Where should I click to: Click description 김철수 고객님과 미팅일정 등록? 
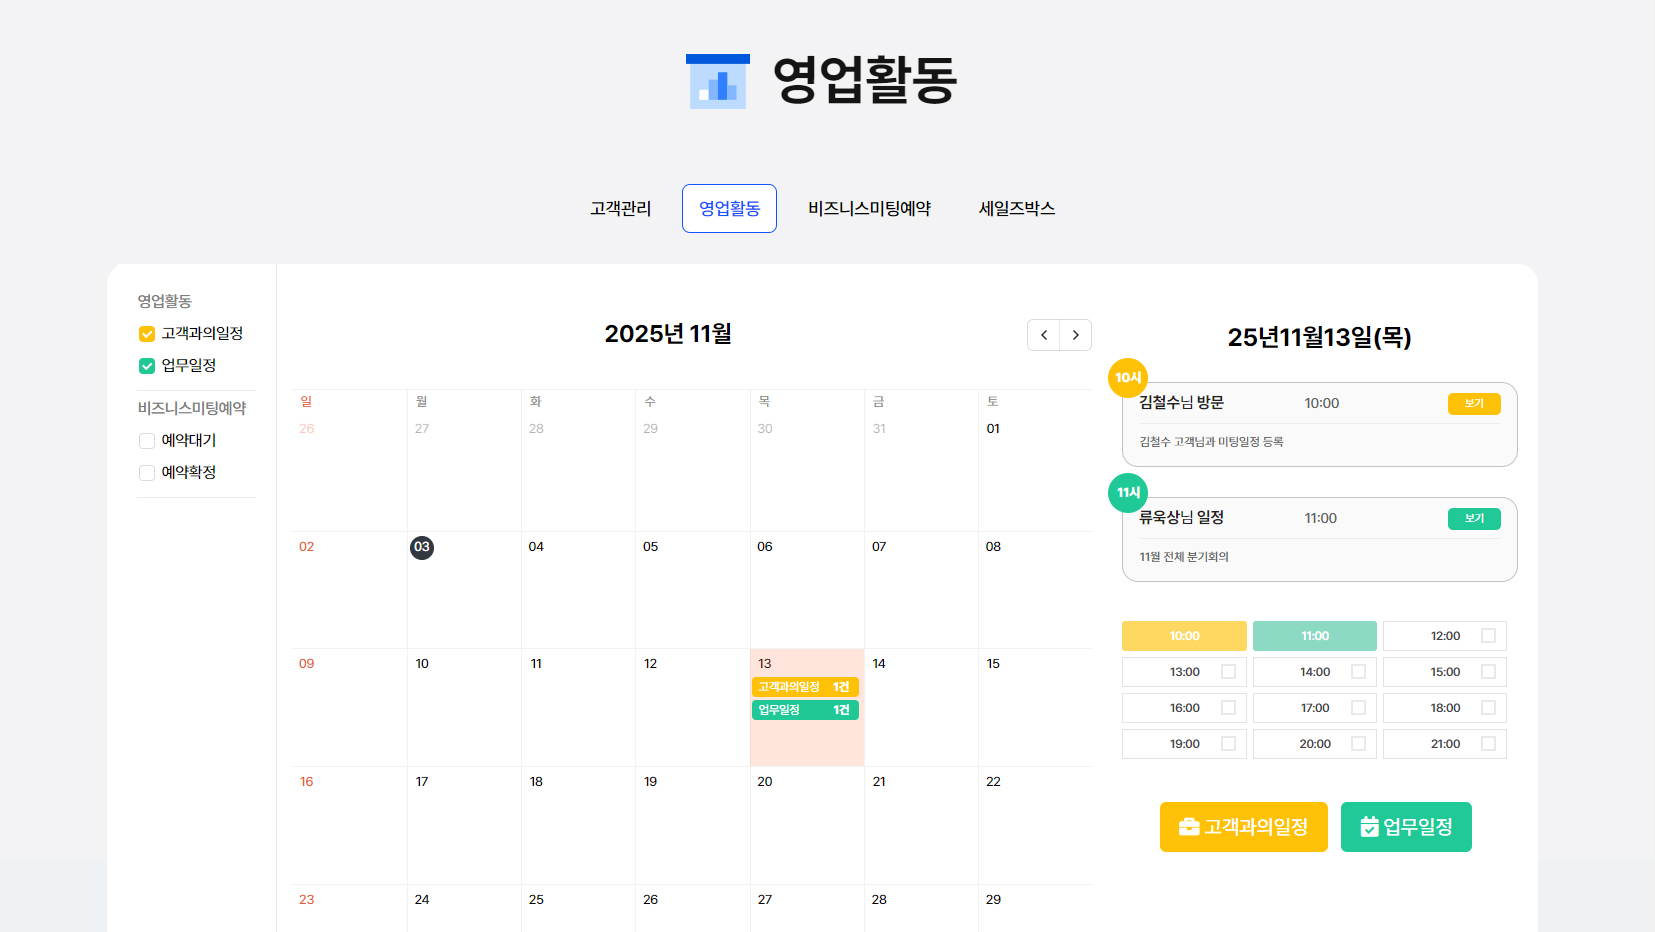[x=1211, y=442]
